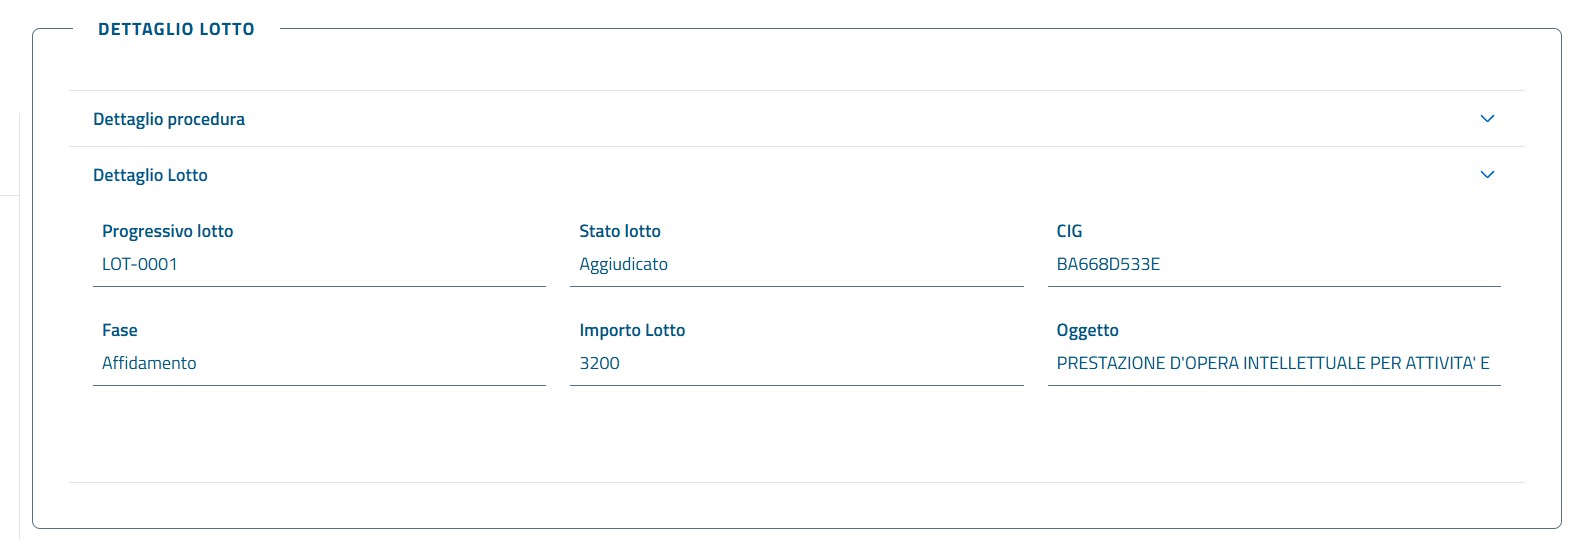Click the CIG field label

pos(1069,231)
